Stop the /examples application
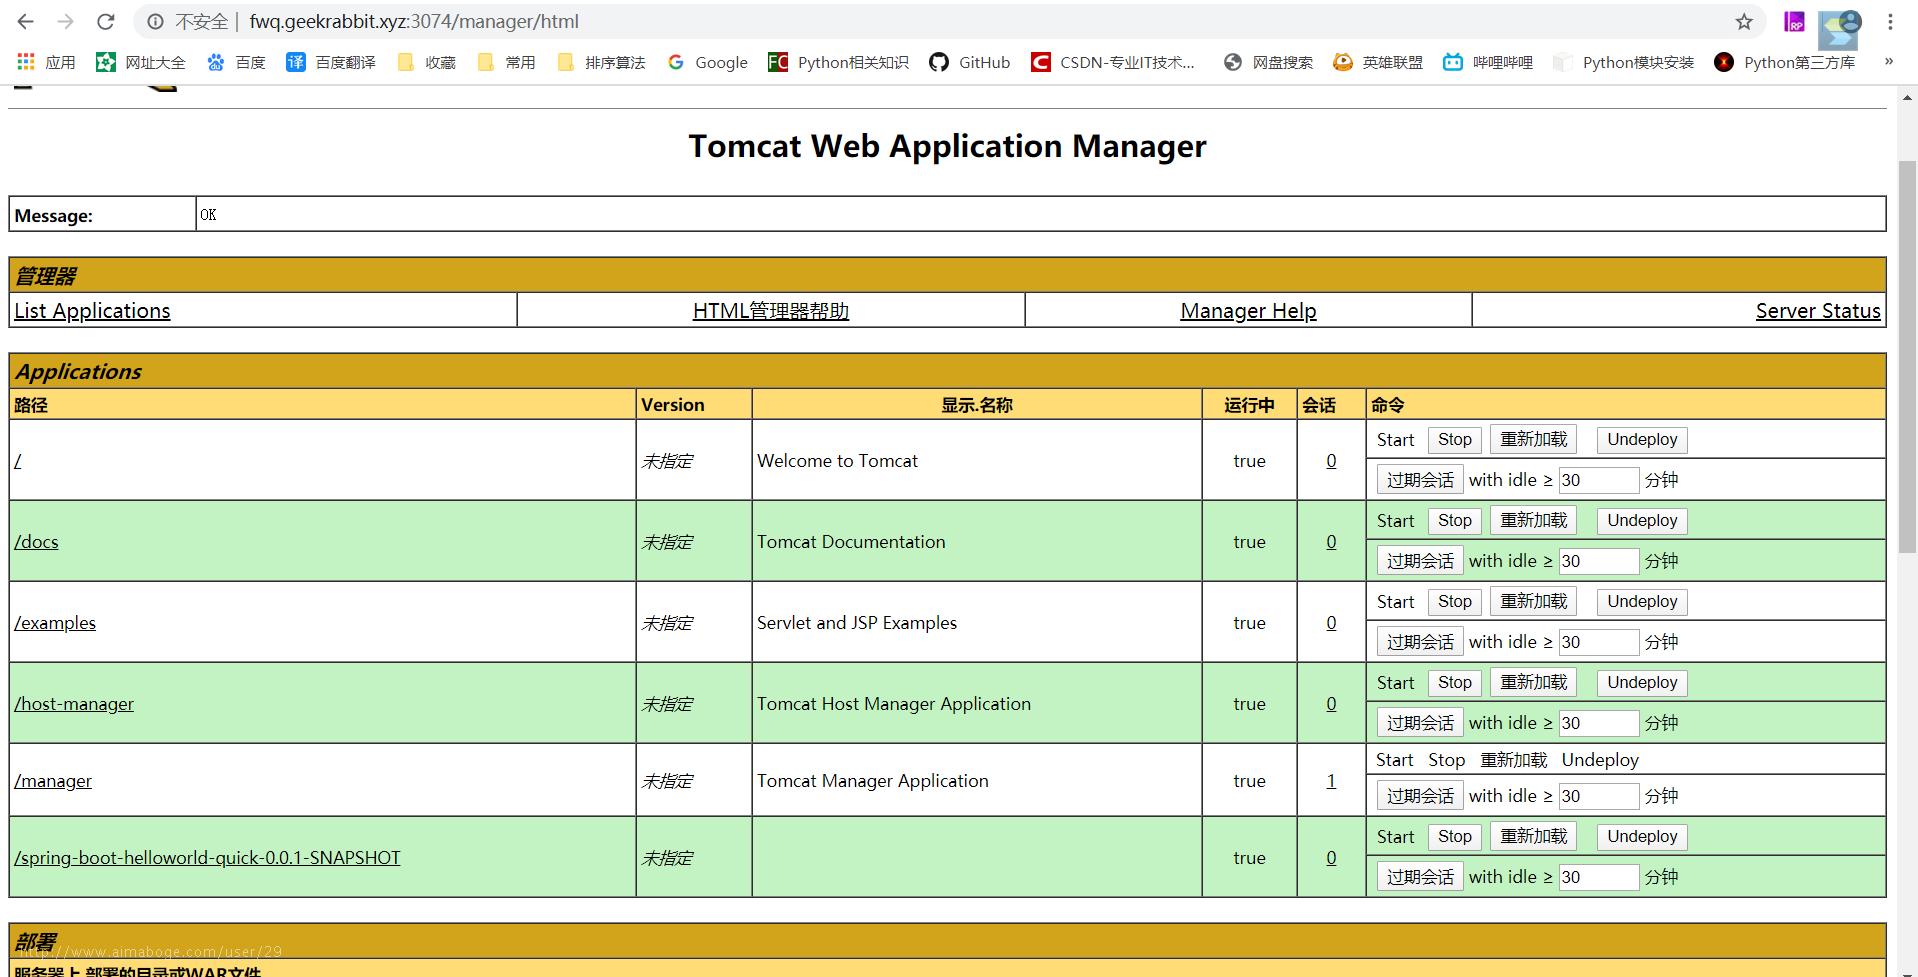The width and height of the screenshot is (1918, 977). tap(1454, 602)
